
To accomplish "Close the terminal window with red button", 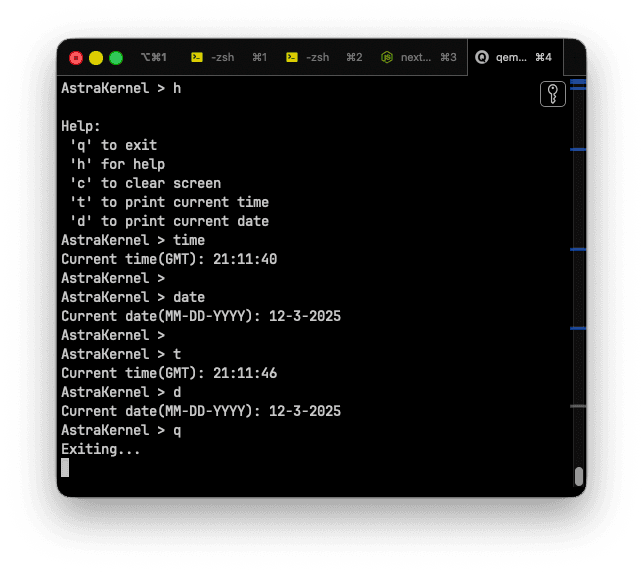I will (x=76, y=58).
